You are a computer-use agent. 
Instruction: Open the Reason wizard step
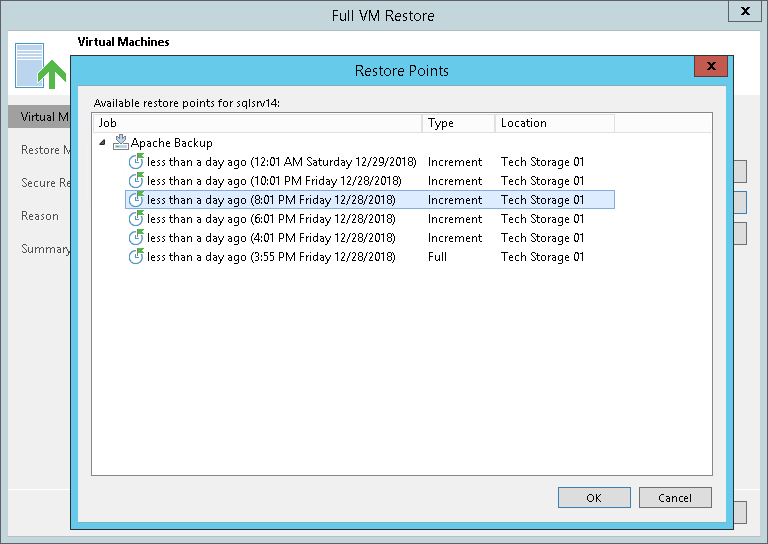40,216
